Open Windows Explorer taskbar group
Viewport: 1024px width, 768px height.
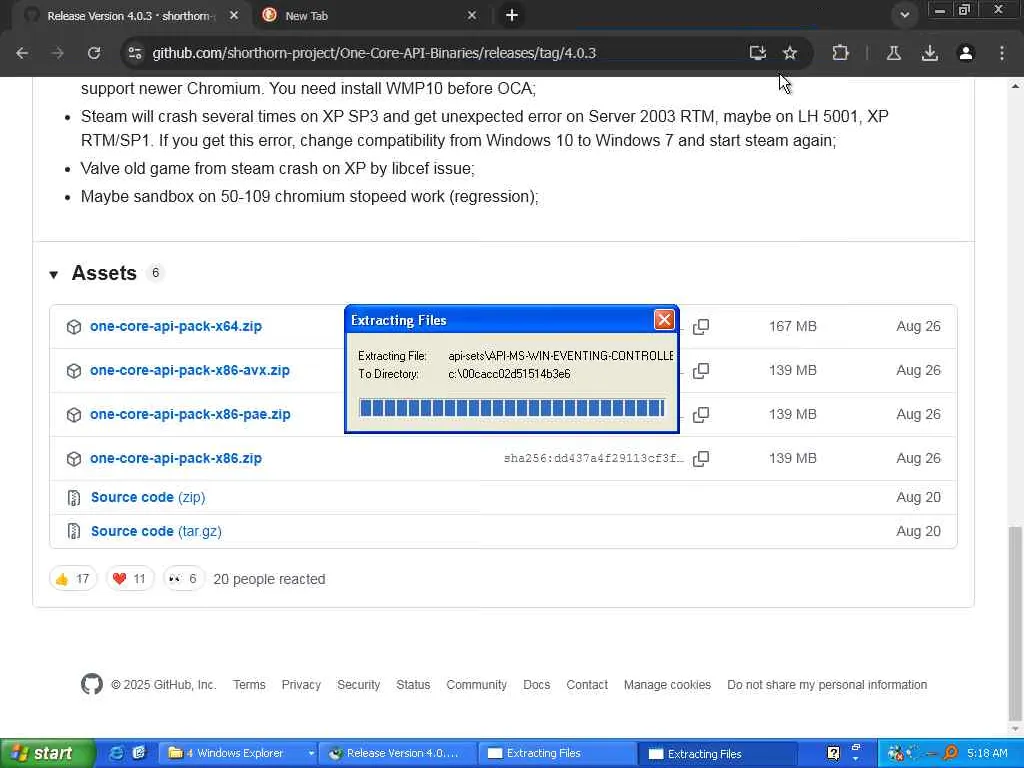click(240, 753)
